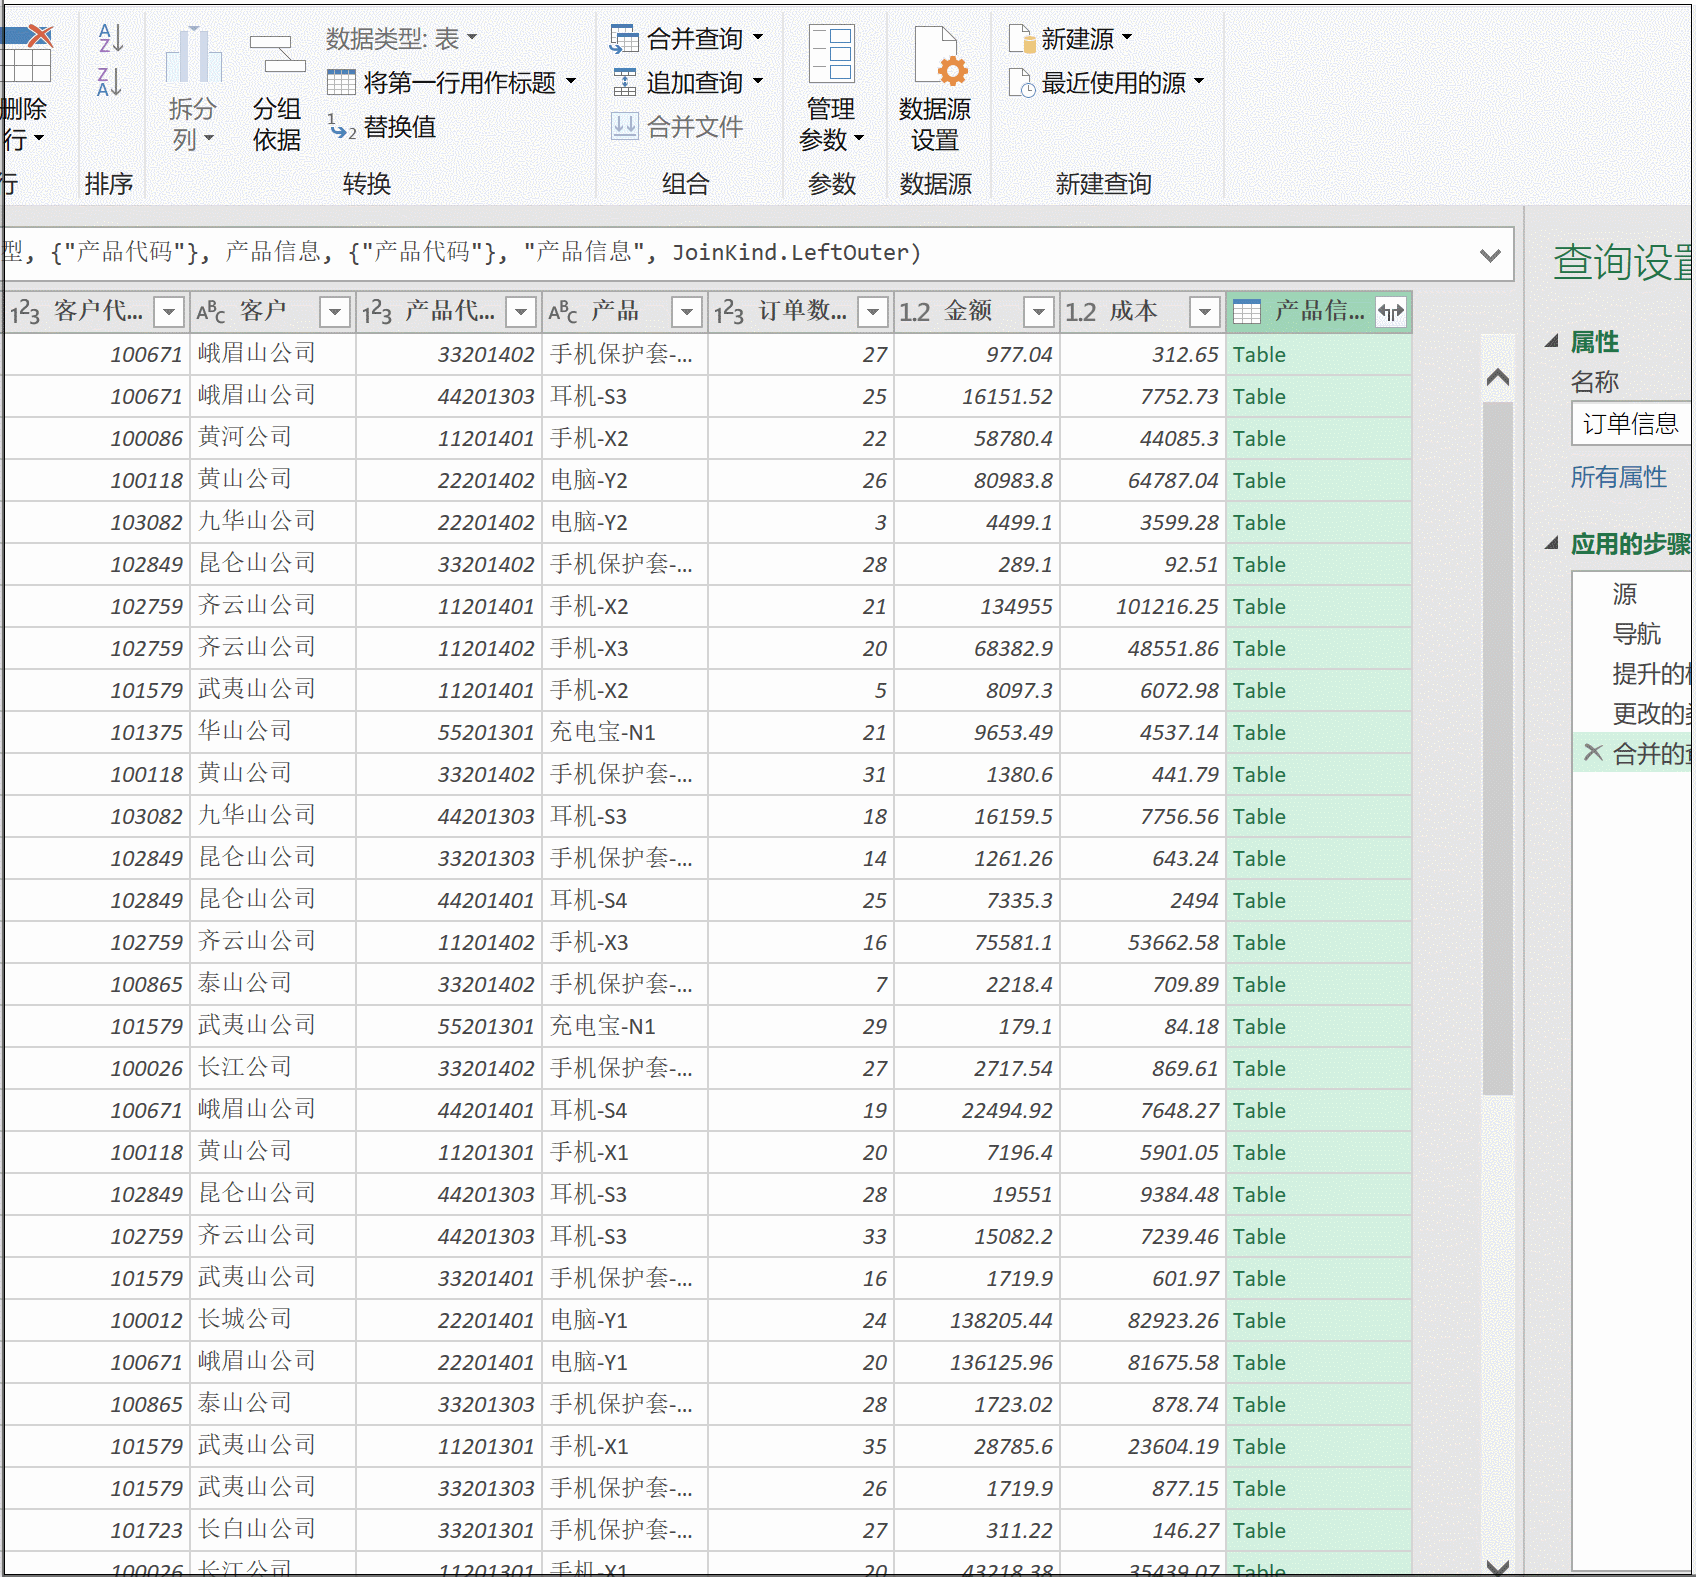The image size is (1696, 1577).
Task: Open the 订单数 column filter dropdown
Action: coord(873,313)
